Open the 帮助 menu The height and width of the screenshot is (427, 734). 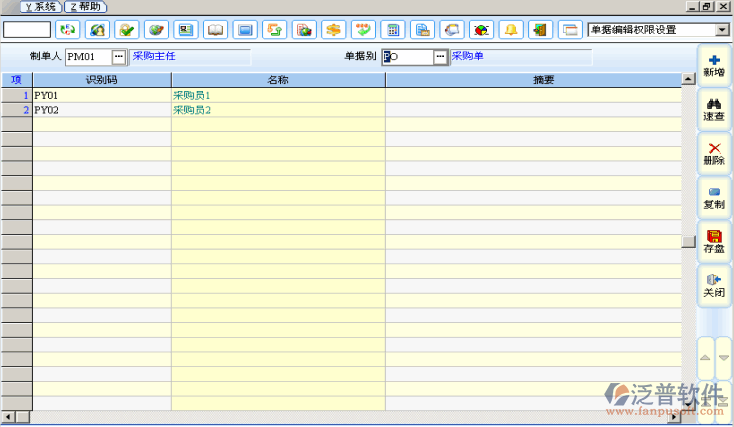coord(84,7)
